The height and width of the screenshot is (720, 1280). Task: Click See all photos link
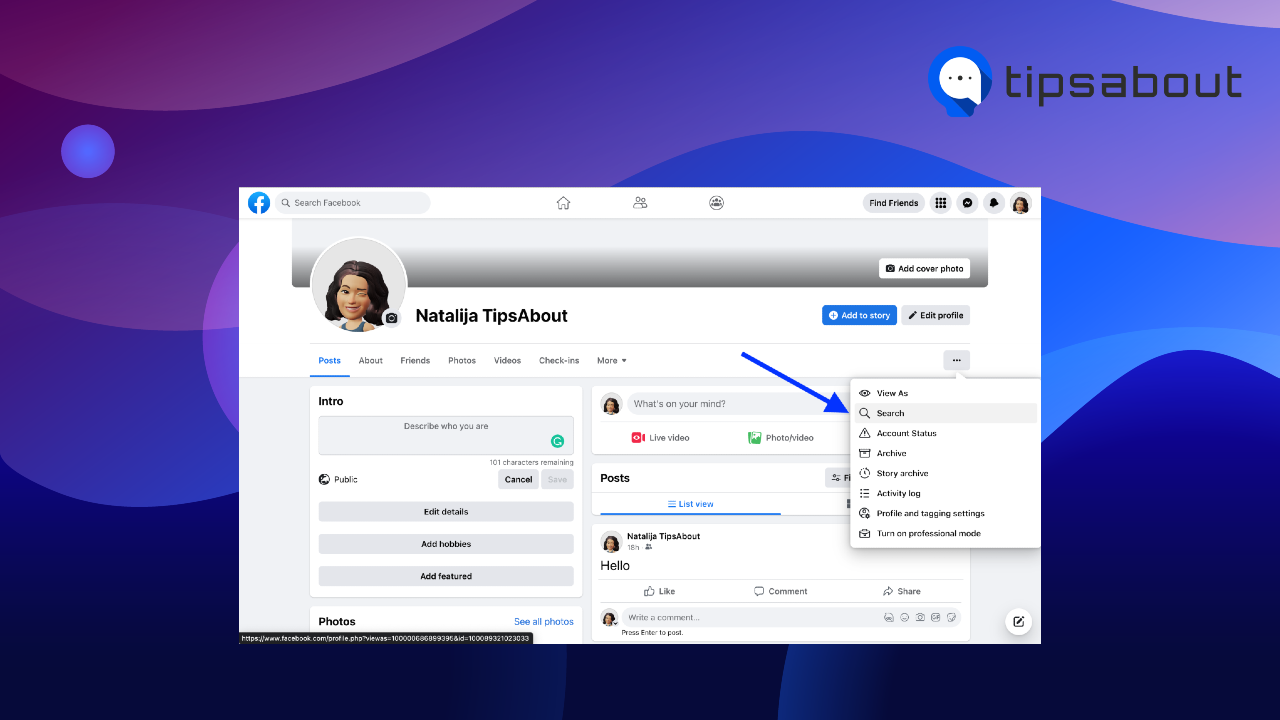tap(544, 622)
